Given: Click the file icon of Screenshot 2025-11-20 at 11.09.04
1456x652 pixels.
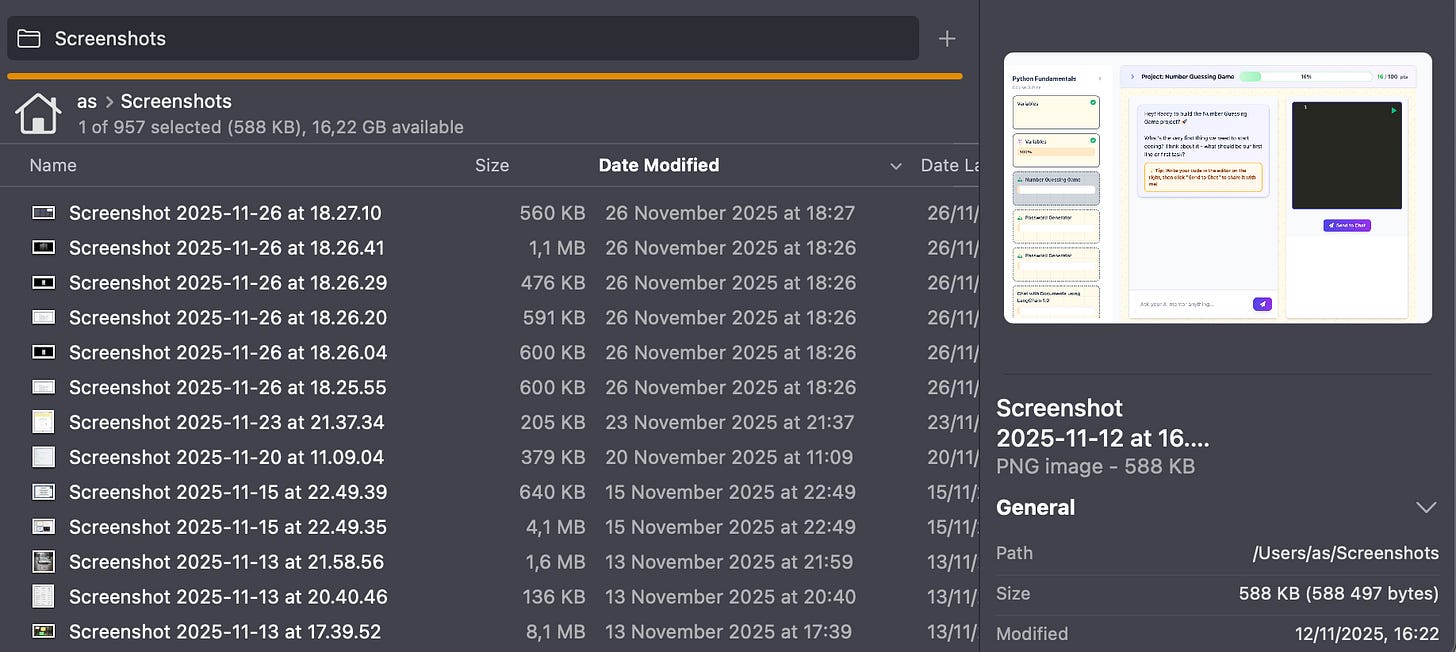Looking at the screenshot, I should point(43,457).
